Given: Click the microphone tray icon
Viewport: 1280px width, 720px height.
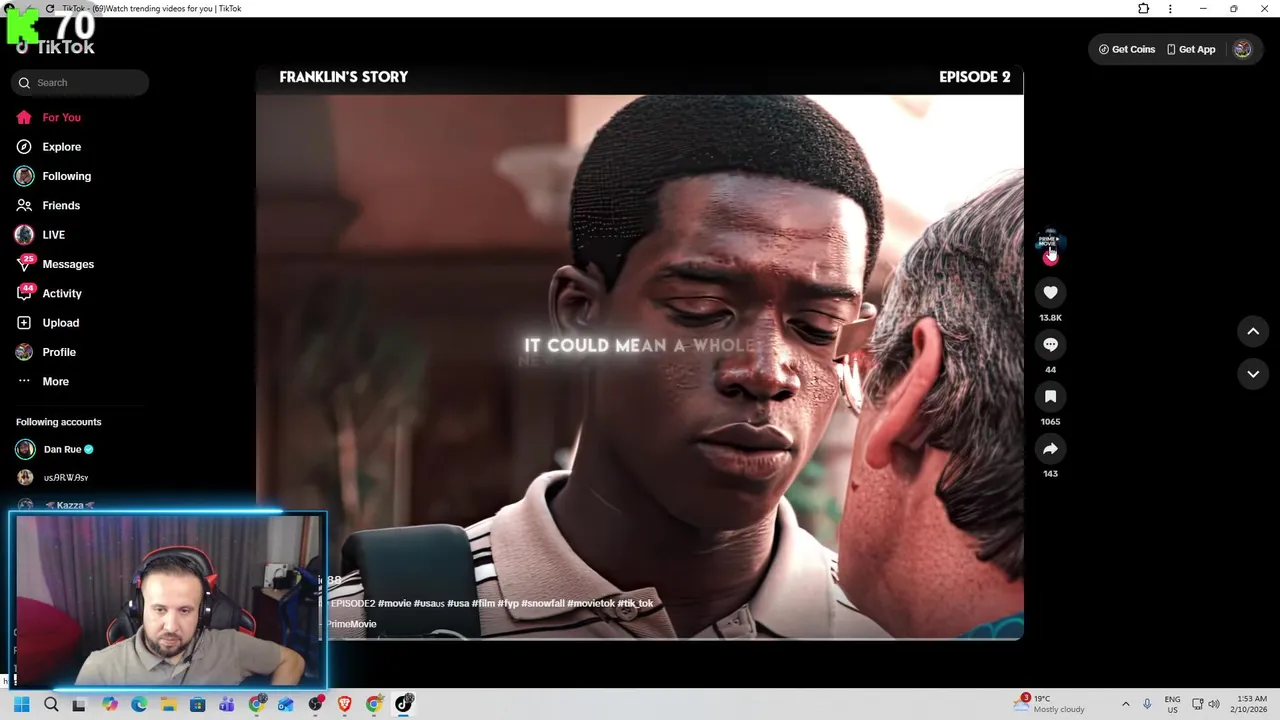Looking at the screenshot, I should click(x=1147, y=704).
